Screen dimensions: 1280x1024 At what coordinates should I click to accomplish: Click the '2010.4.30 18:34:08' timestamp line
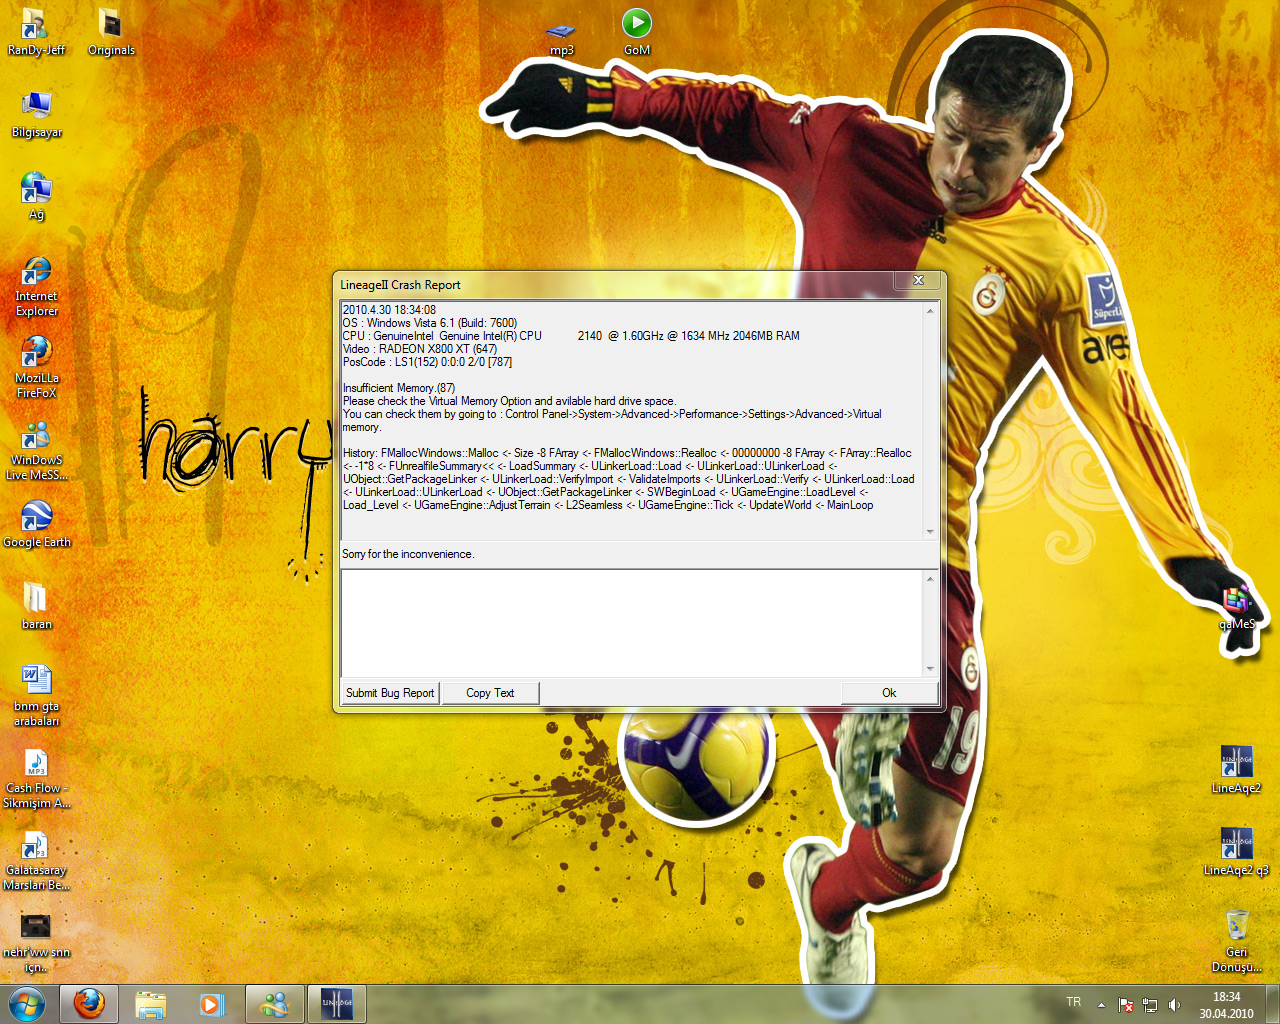(389, 310)
